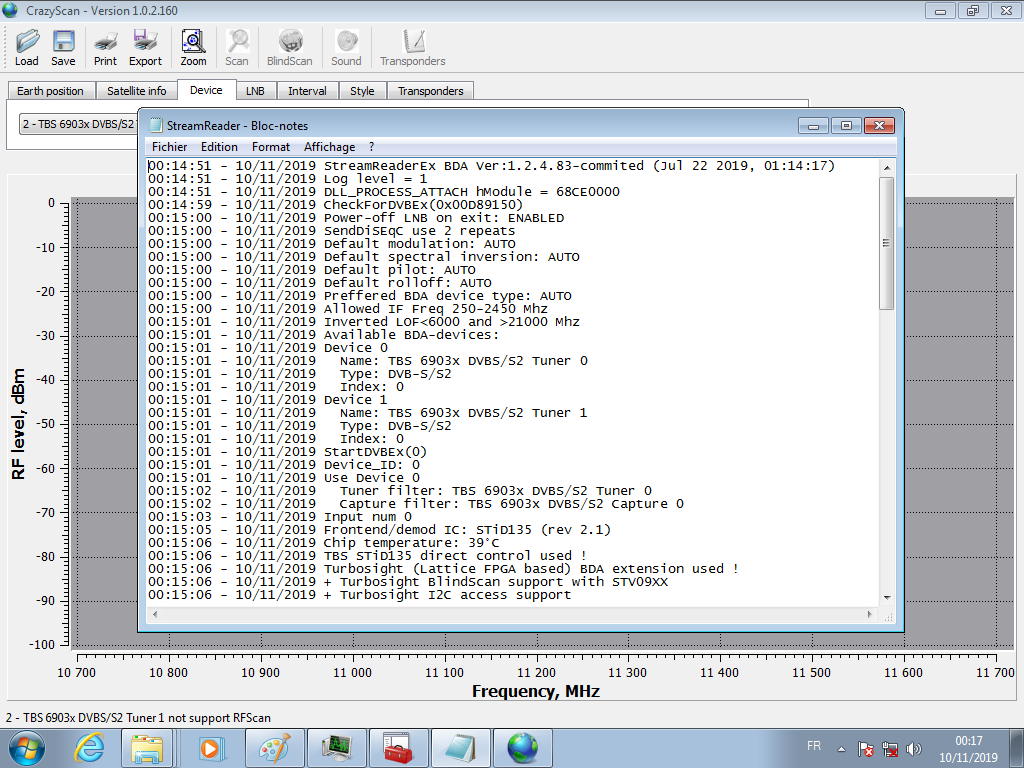Image resolution: width=1024 pixels, height=768 pixels.
Task: Open the Satellite info tab
Action: (x=137, y=91)
